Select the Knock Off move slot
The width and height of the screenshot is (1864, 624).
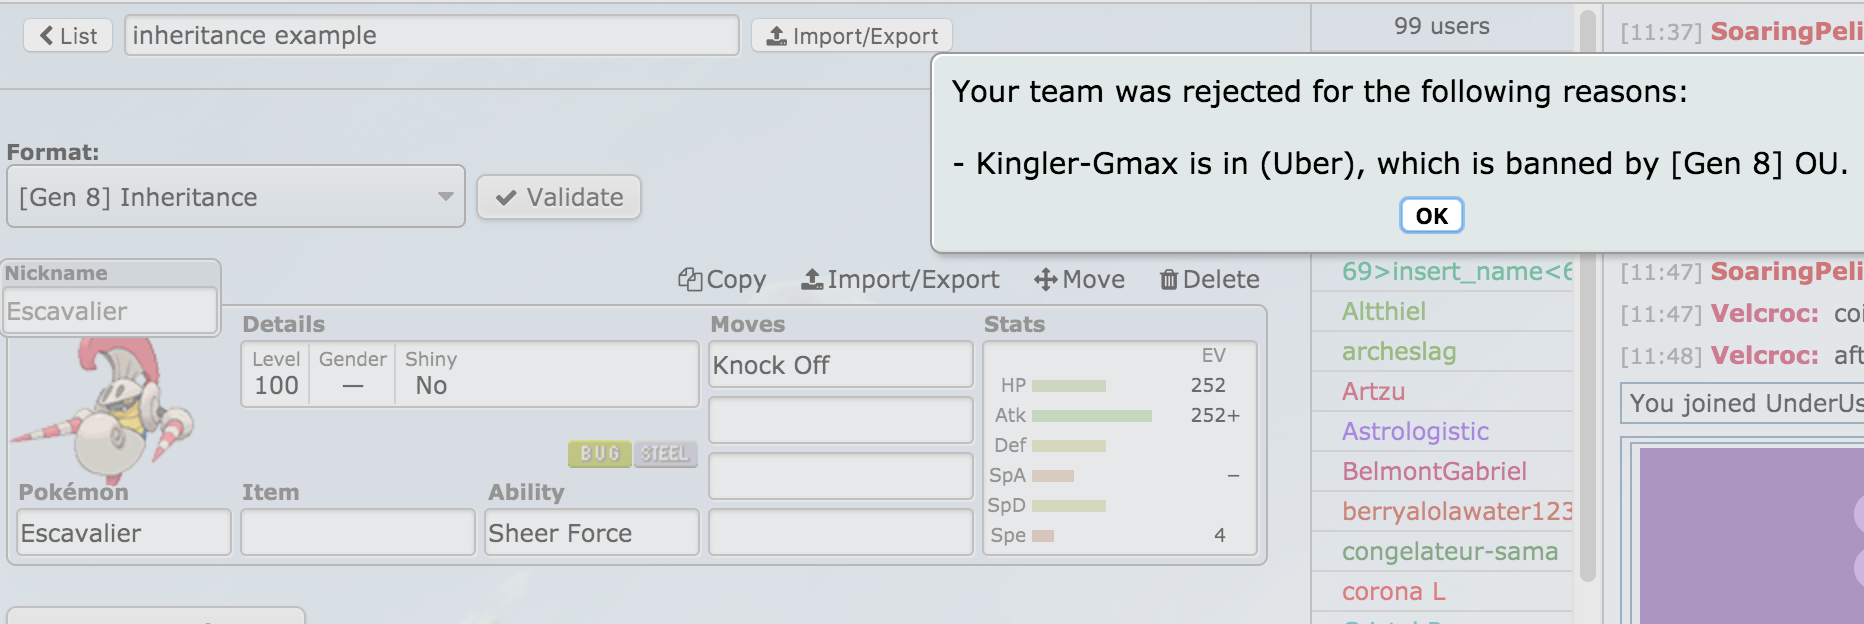(x=840, y=365)
